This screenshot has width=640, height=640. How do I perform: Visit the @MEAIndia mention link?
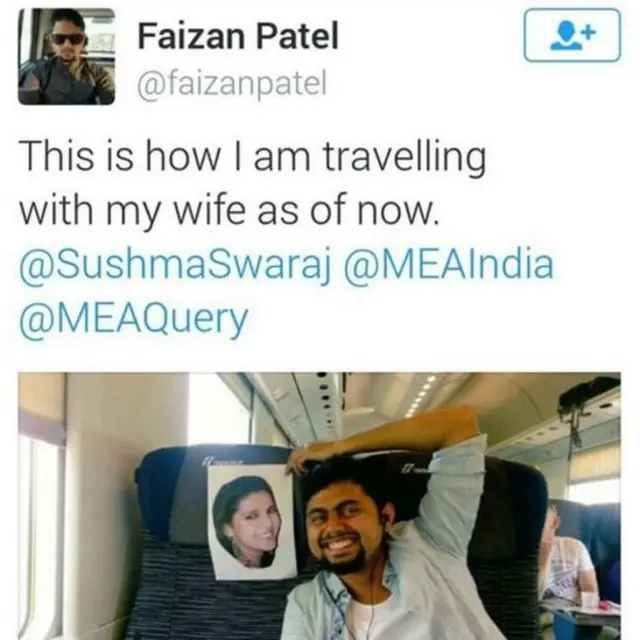(449, 264)
